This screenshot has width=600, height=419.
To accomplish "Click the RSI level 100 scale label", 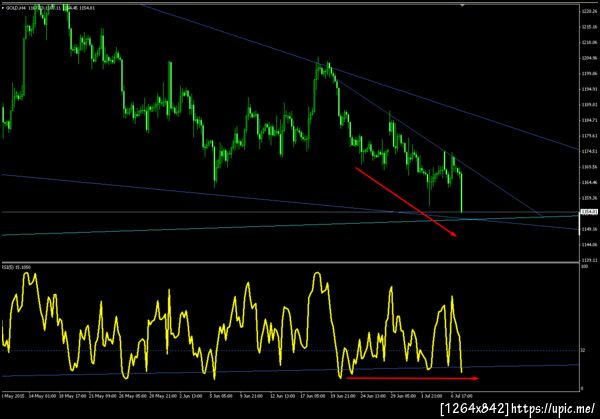I will 585,266.
